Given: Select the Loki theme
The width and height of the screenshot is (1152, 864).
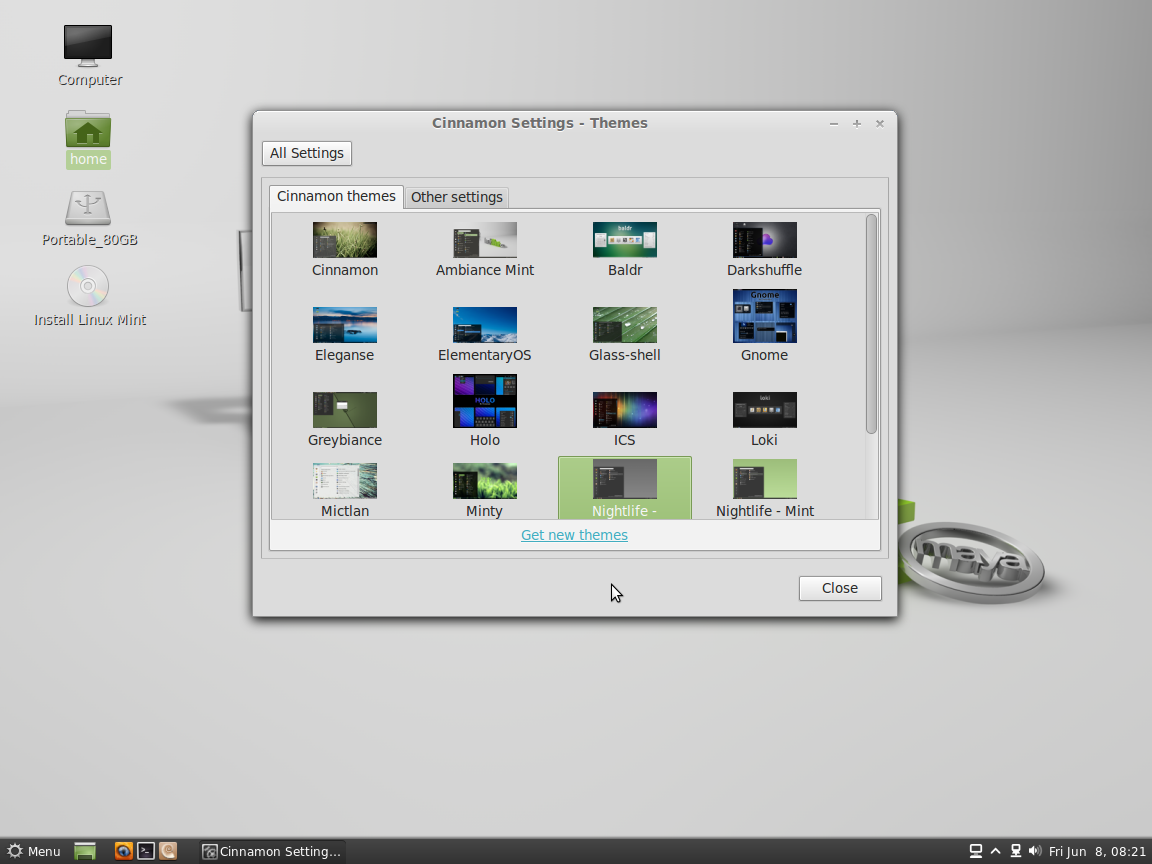Looking at the screenshot, I should click(764, 420).
